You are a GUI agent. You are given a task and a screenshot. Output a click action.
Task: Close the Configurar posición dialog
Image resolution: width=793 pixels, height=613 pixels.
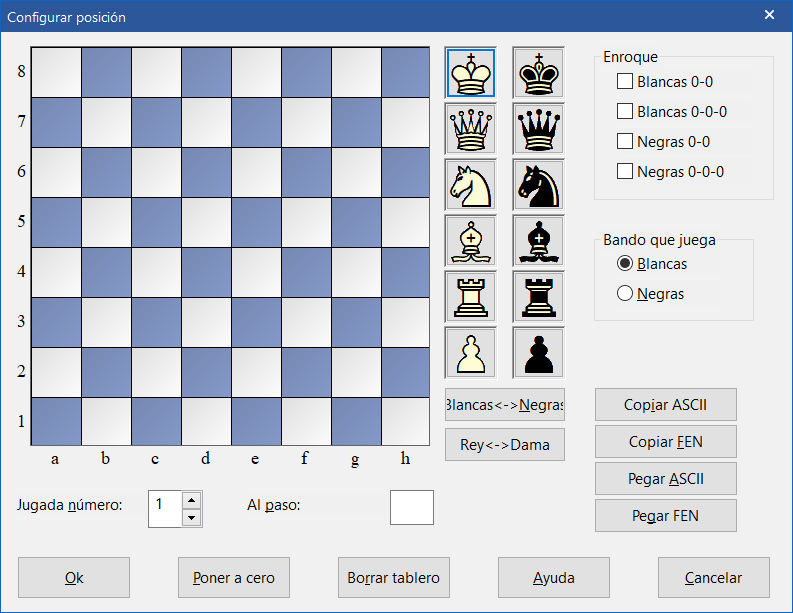[x=769, y=15]
